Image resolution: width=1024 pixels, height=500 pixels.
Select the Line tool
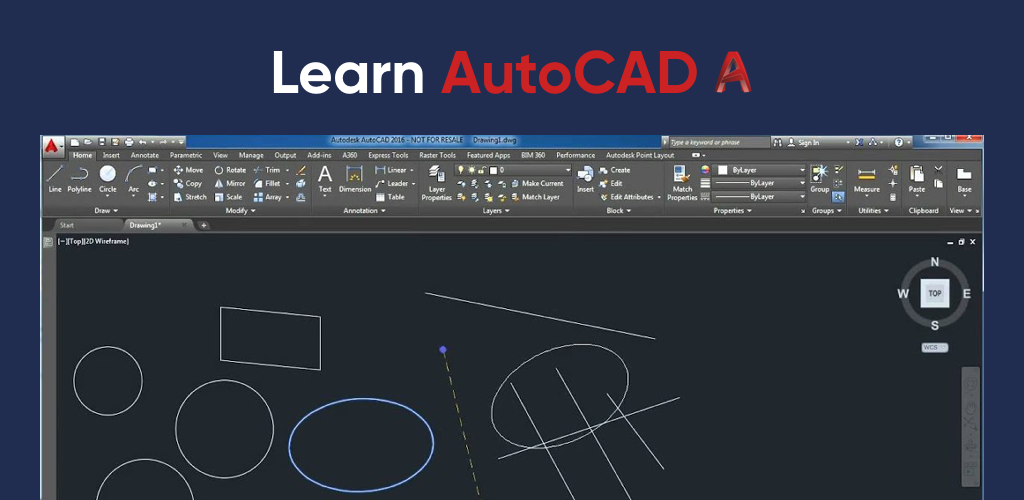[x=55, y=179]
